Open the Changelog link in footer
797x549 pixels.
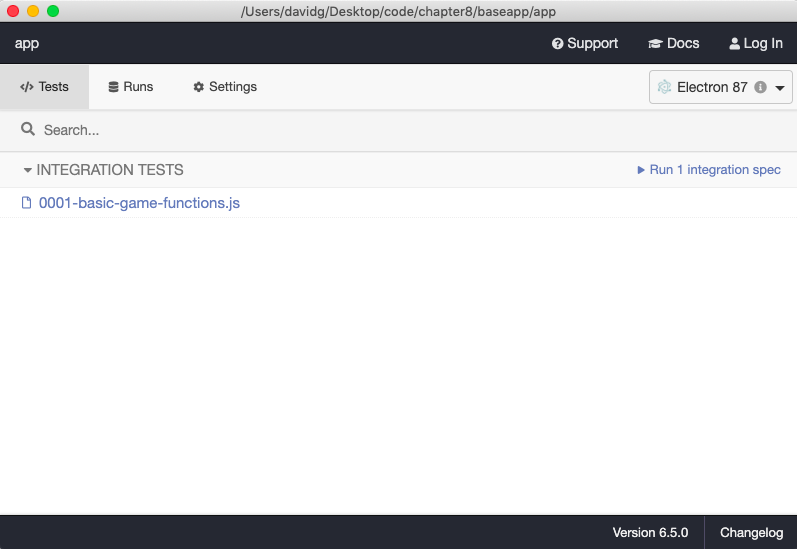pyautogui.click(x=751, y=533)
